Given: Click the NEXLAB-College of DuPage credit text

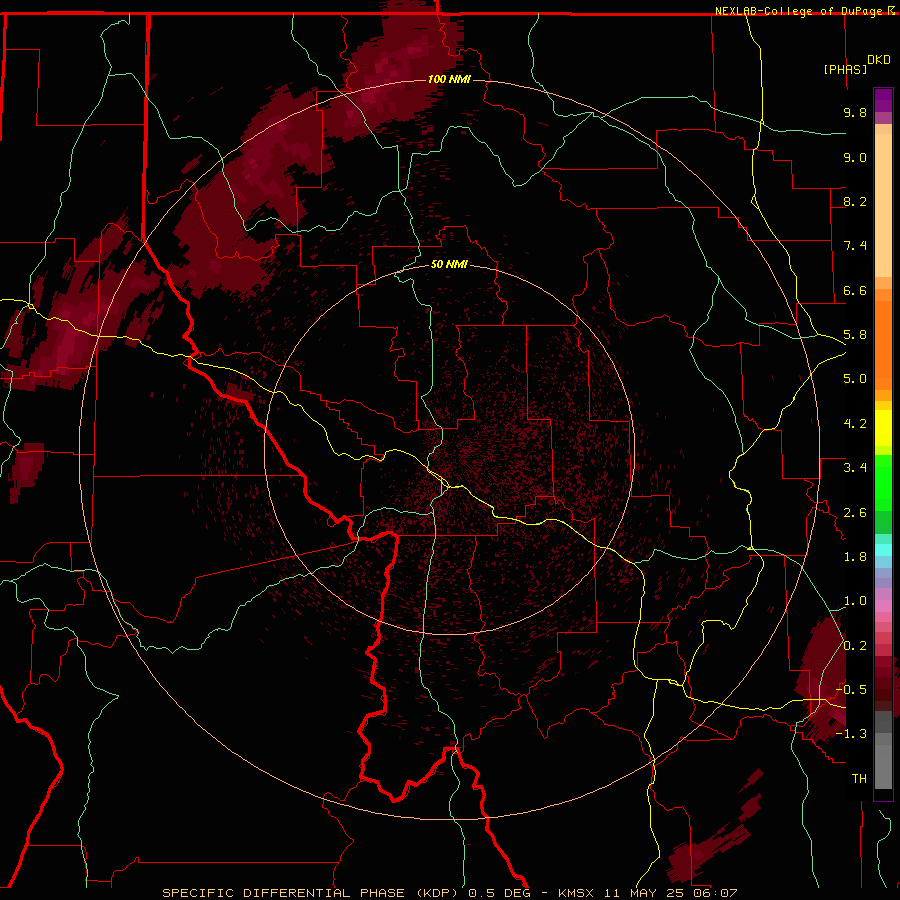Looking at the screenshot, I should 800,11.
